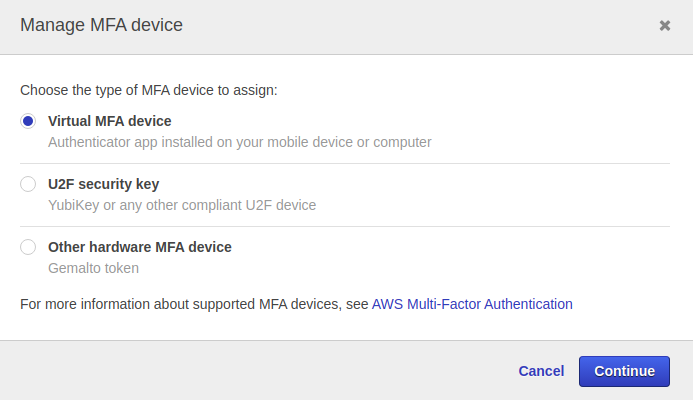
Task: Click the "Choose the type of MFA device" prompt
Action: pyautogui.click(x=148, y=90)
